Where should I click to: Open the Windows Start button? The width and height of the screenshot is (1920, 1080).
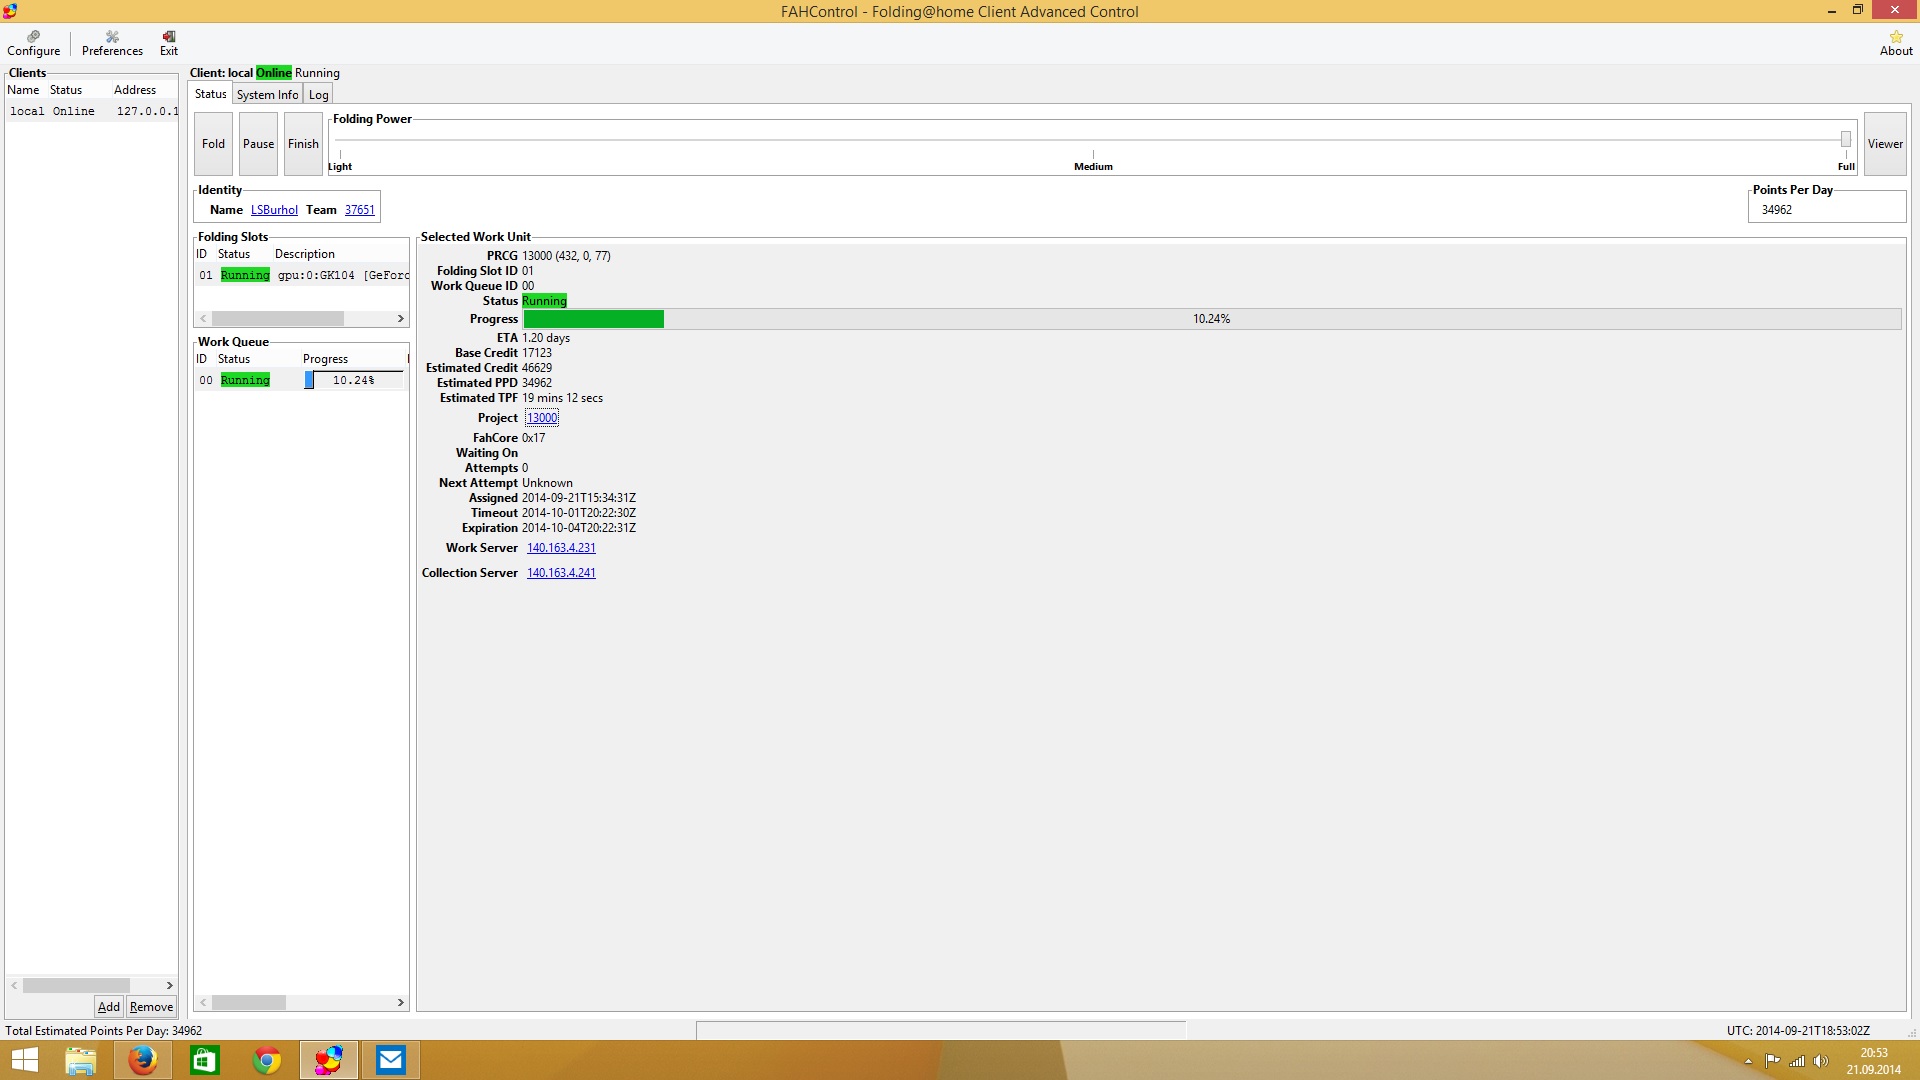[x=24, y=1060]
